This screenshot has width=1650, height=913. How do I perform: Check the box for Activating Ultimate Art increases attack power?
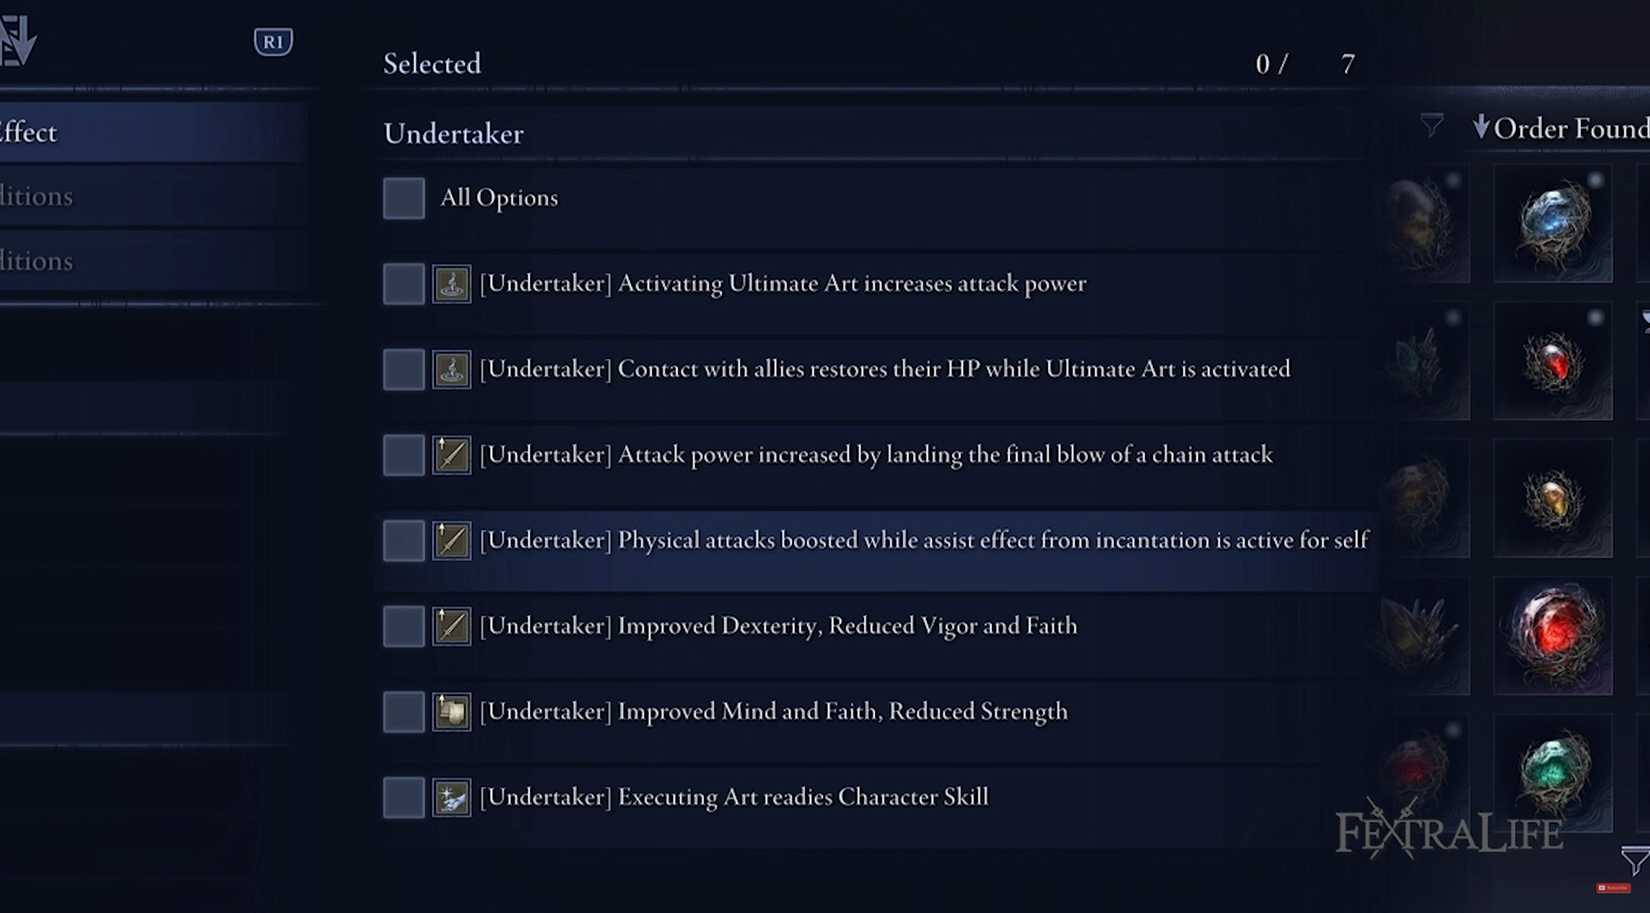(403, 283)
